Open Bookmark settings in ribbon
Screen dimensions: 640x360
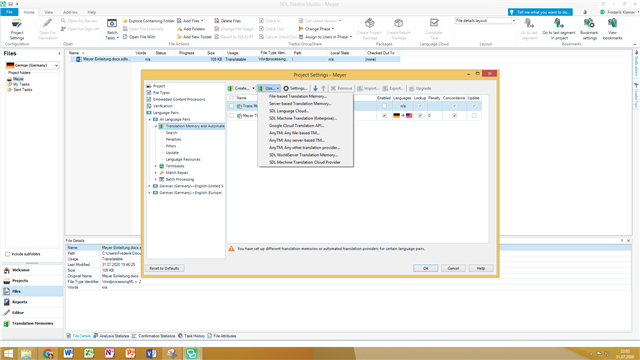(589, 29)
